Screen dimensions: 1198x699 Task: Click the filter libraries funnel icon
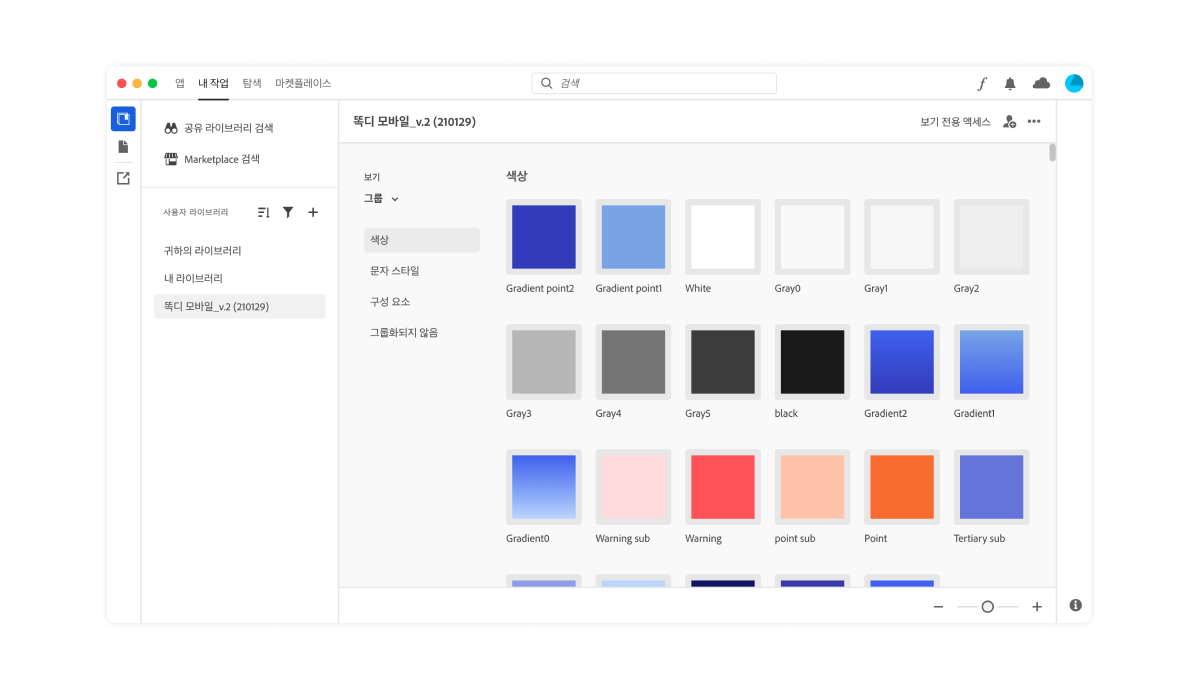coord(288,212)
